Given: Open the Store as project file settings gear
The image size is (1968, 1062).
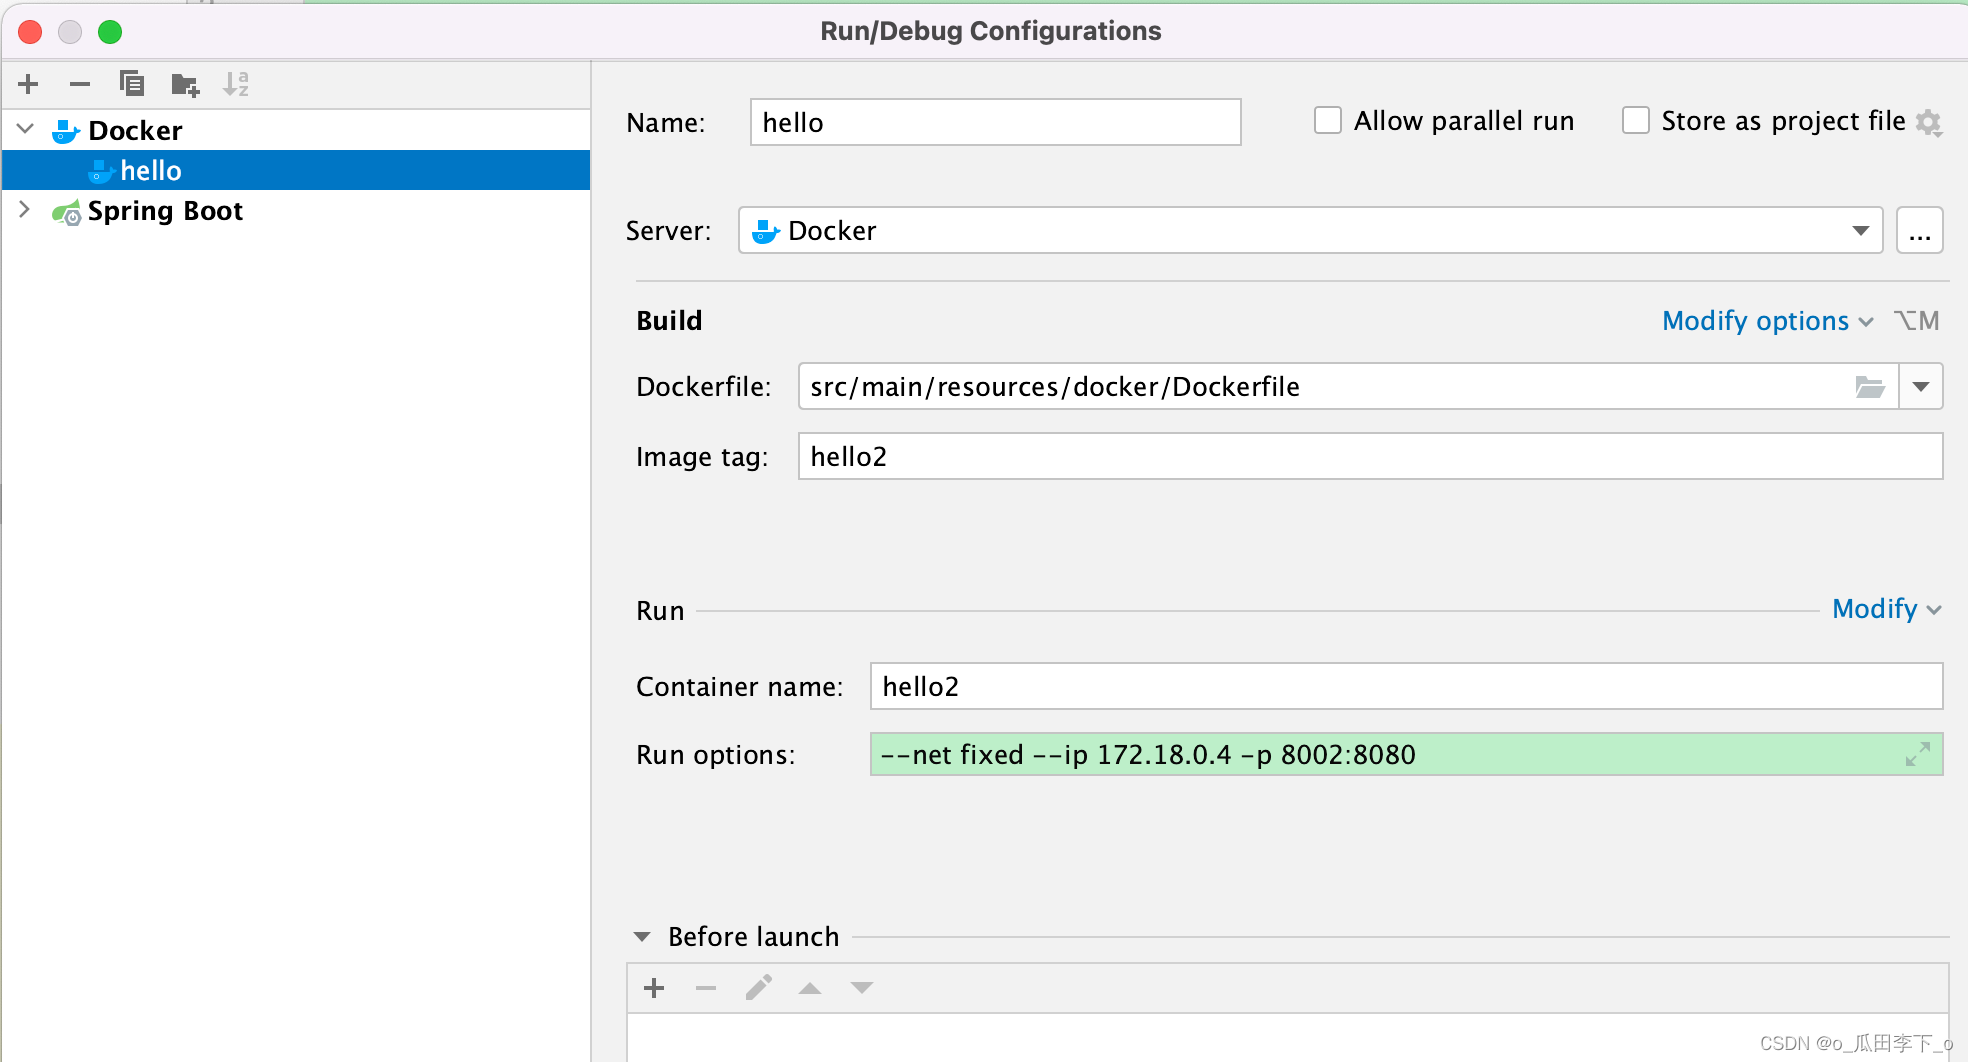Looking at the screenshot, I should click(1928, 123).
